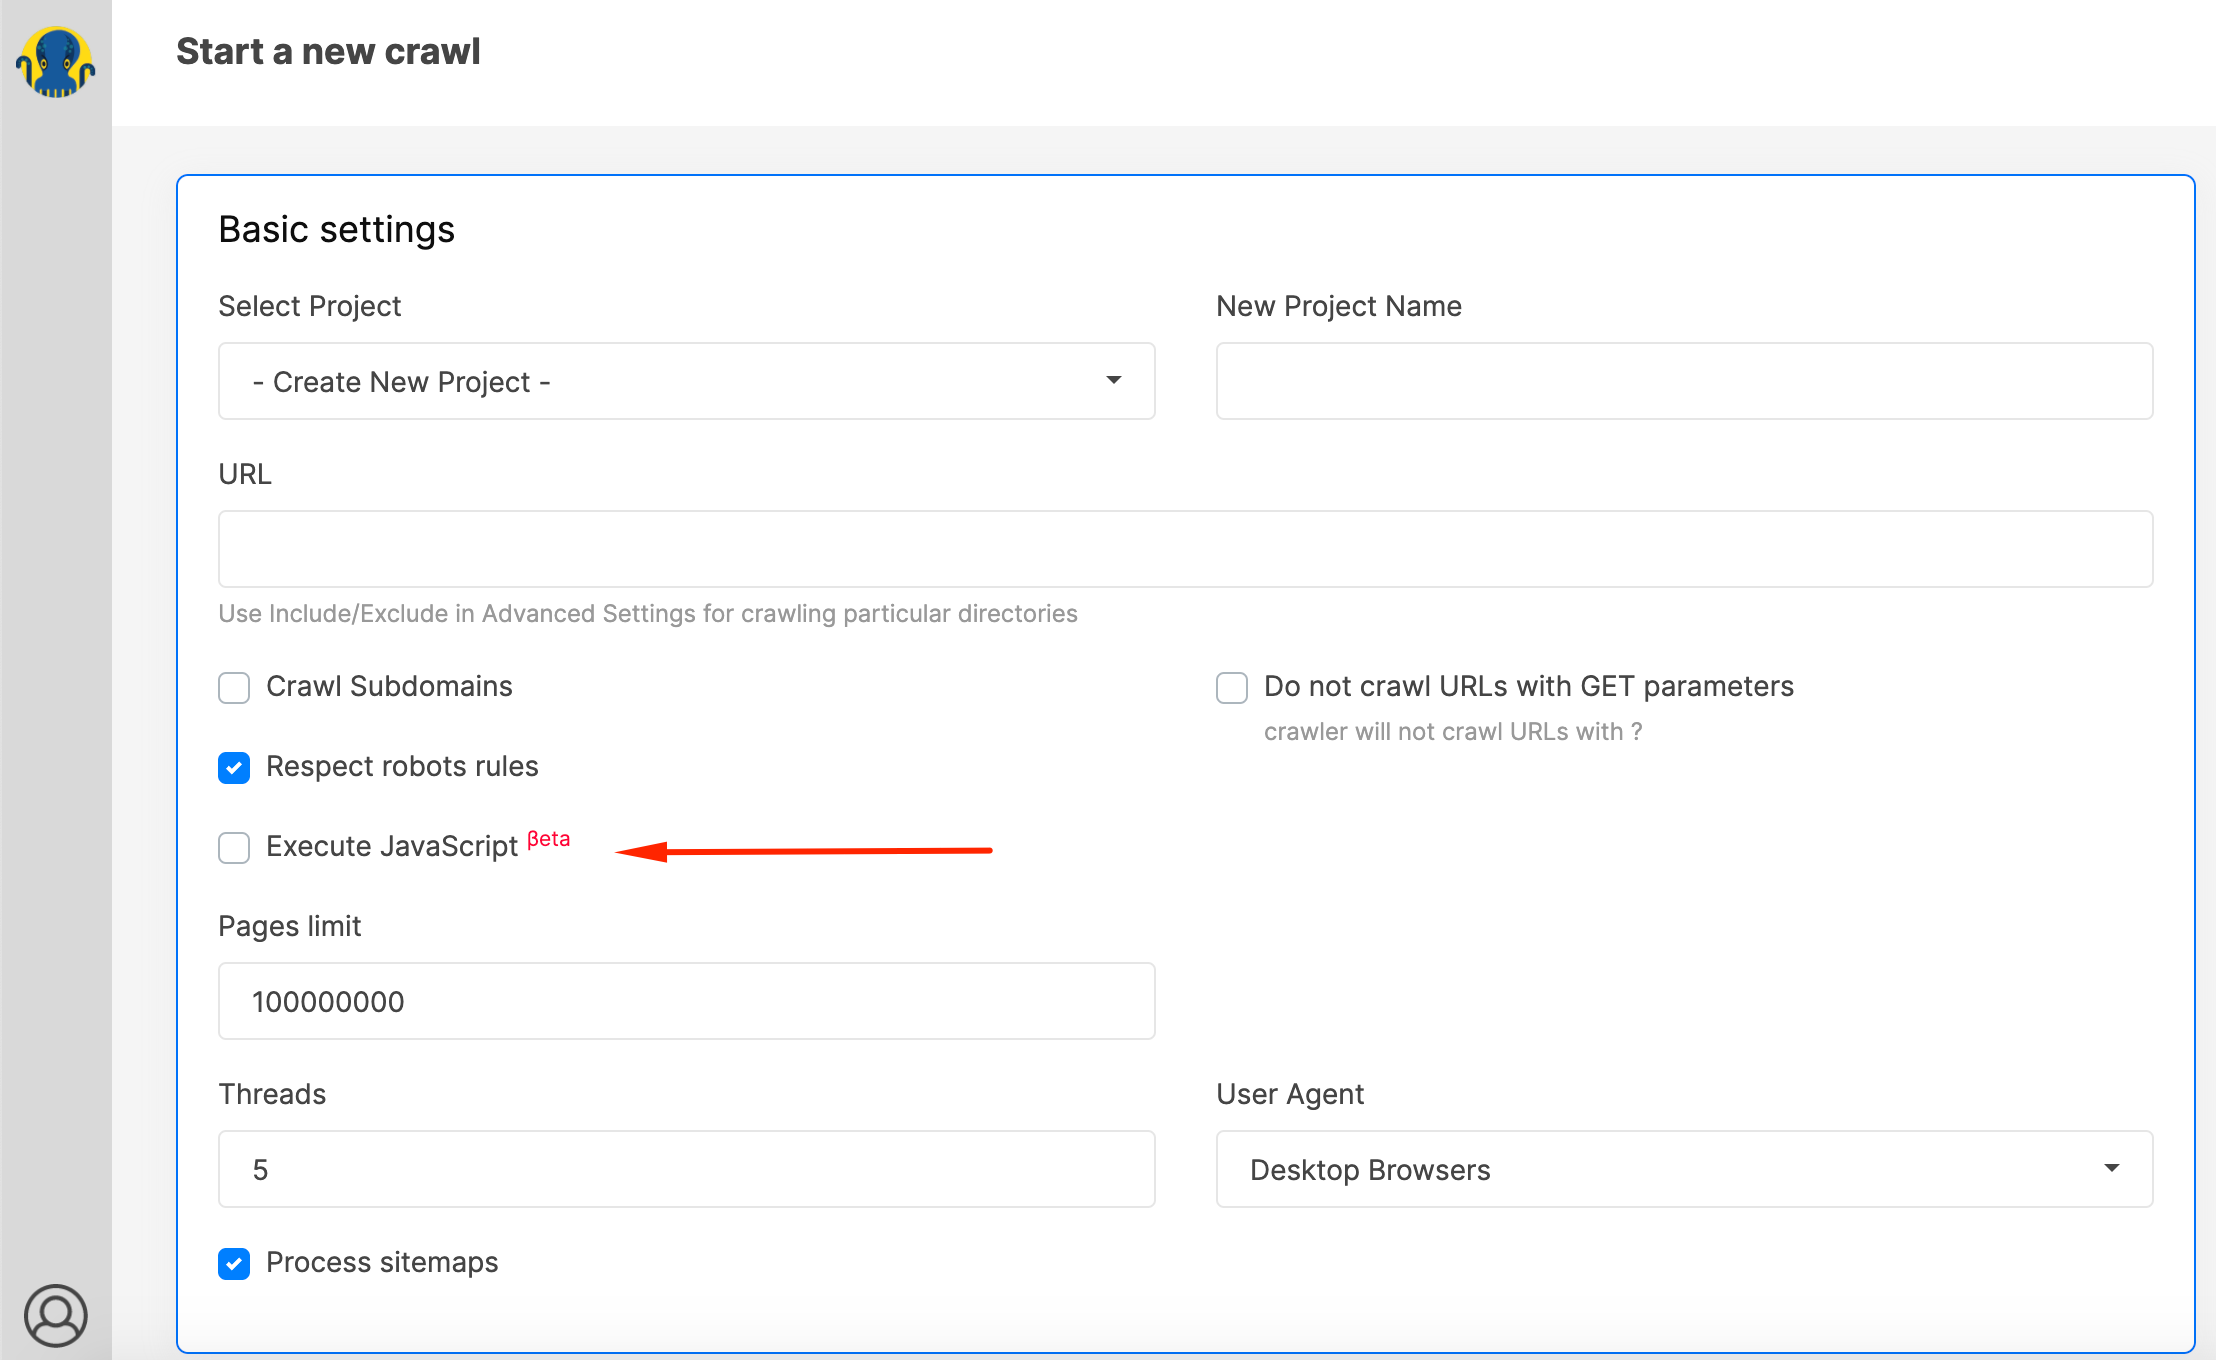Click the 'Start a new crawl' title
Image resolution: width=2216 pixels, height=1360 pixels.
tap(328, 51)
